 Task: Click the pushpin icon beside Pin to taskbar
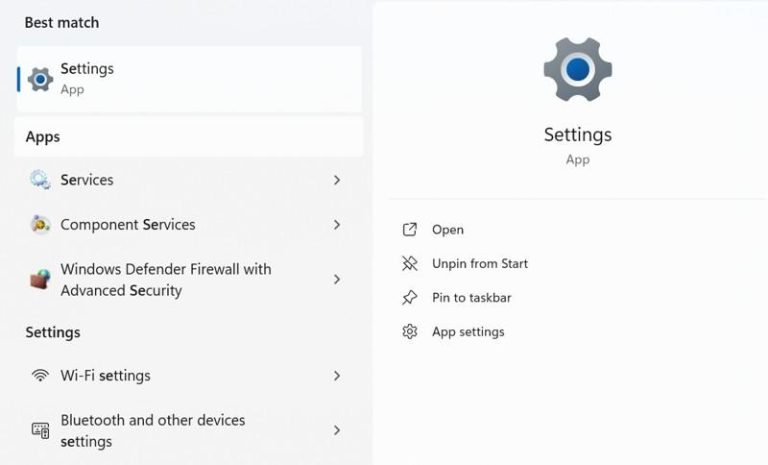click(x=409, y=298)
